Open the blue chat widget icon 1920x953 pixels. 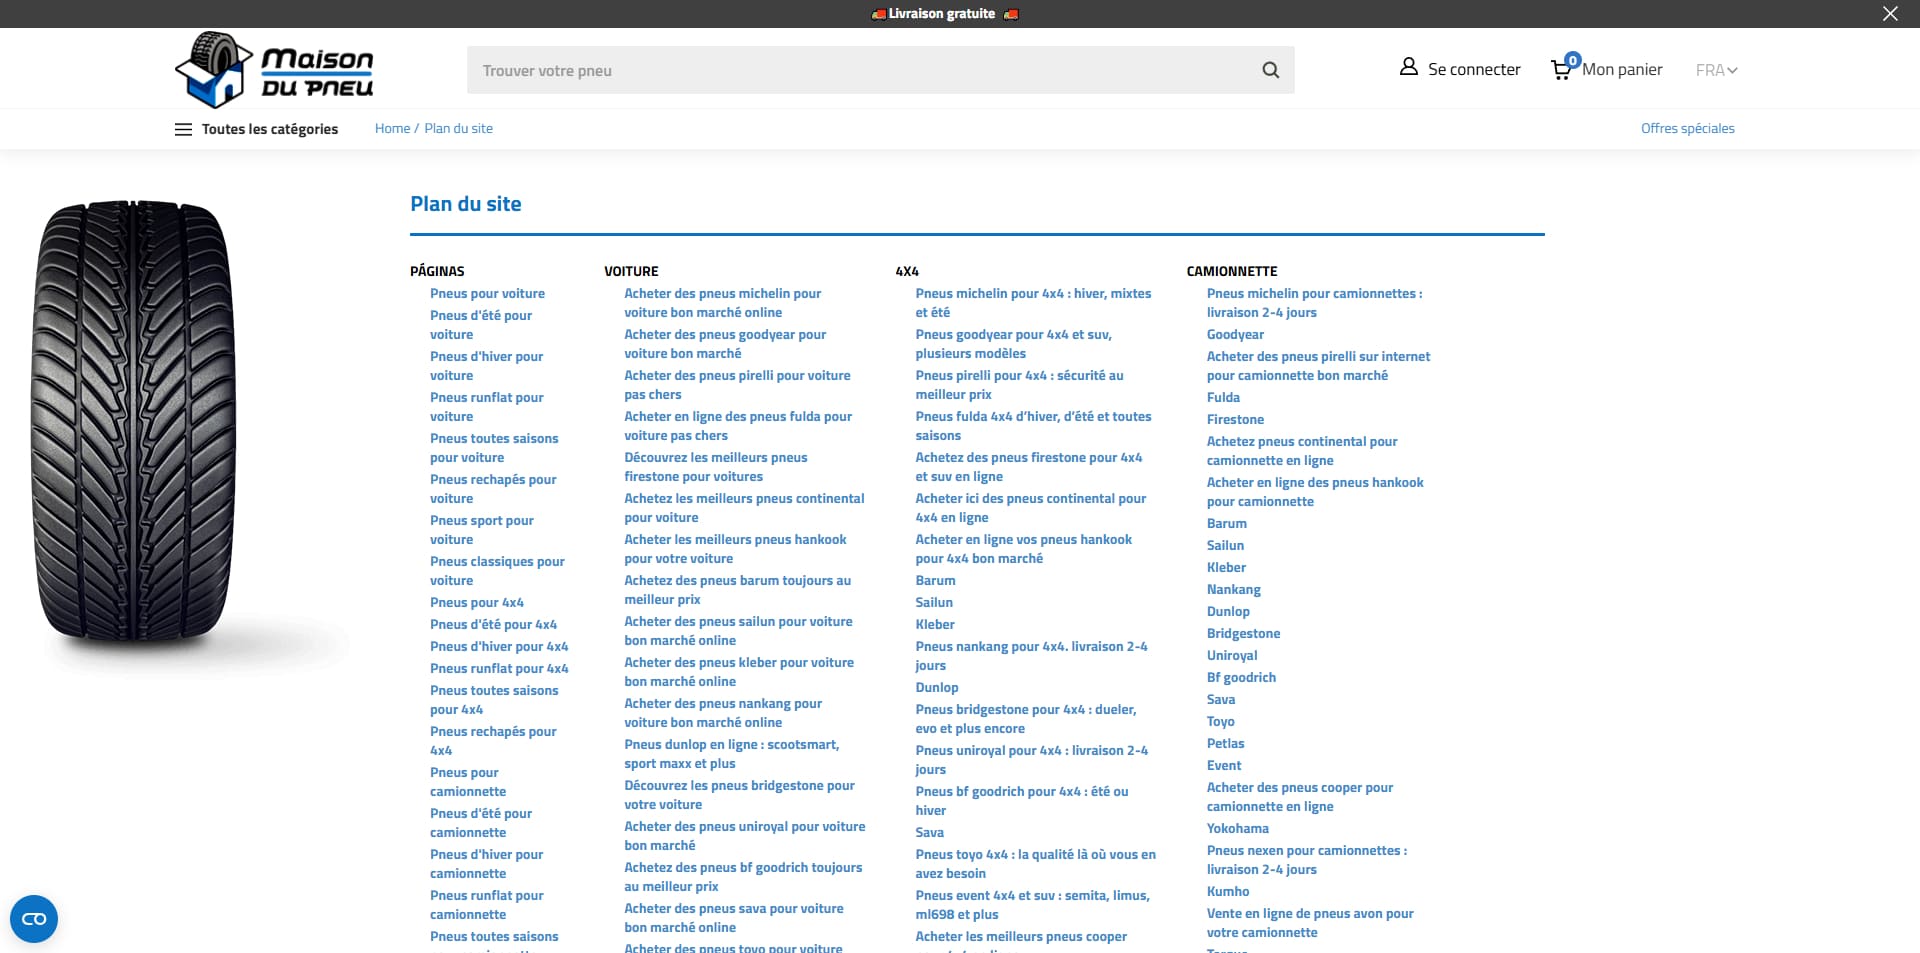coord(34,919)
